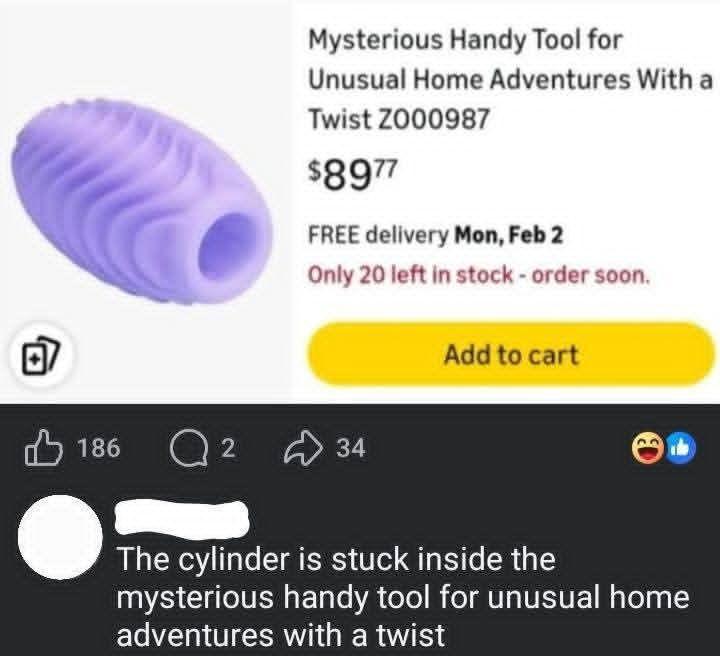Click the Z000987 model number text
The width and height of the screenshot is (720, 656).
[x=433, y=118]
